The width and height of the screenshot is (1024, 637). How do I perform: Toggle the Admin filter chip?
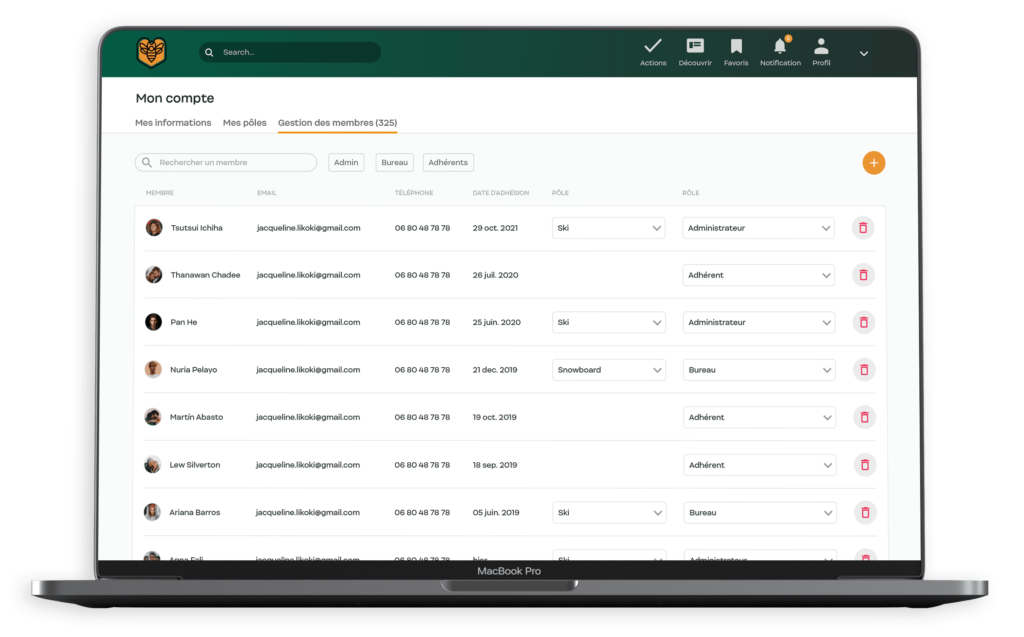(x=346, y=163)
